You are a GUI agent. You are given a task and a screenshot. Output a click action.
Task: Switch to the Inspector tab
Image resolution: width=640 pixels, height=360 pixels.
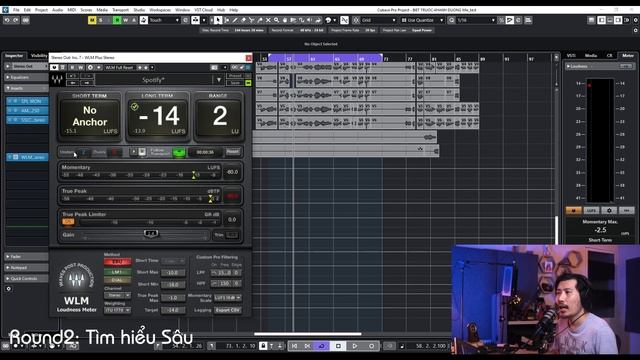[x=14, y=56]
